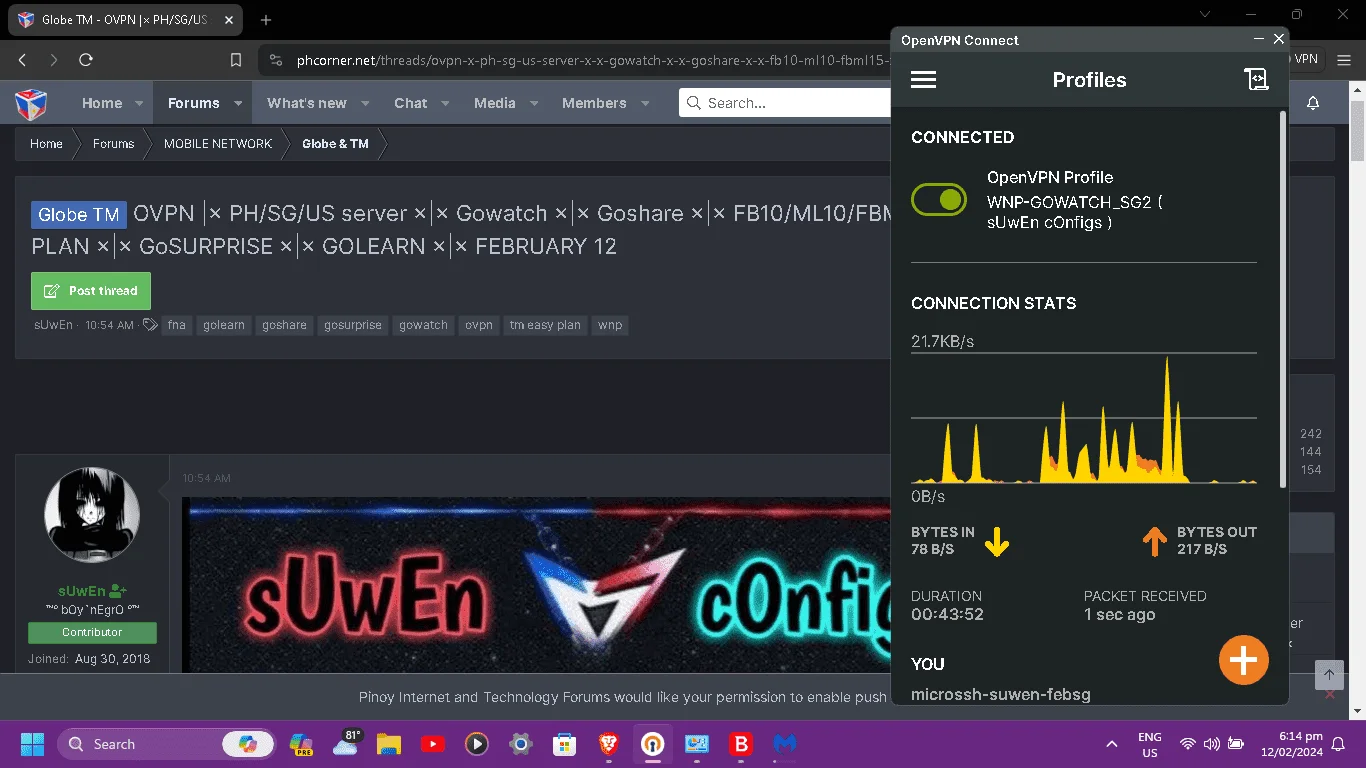This screenshot has height=768, width=1366.
Task: Click the fna tag
Action: (x=177, y=325)
